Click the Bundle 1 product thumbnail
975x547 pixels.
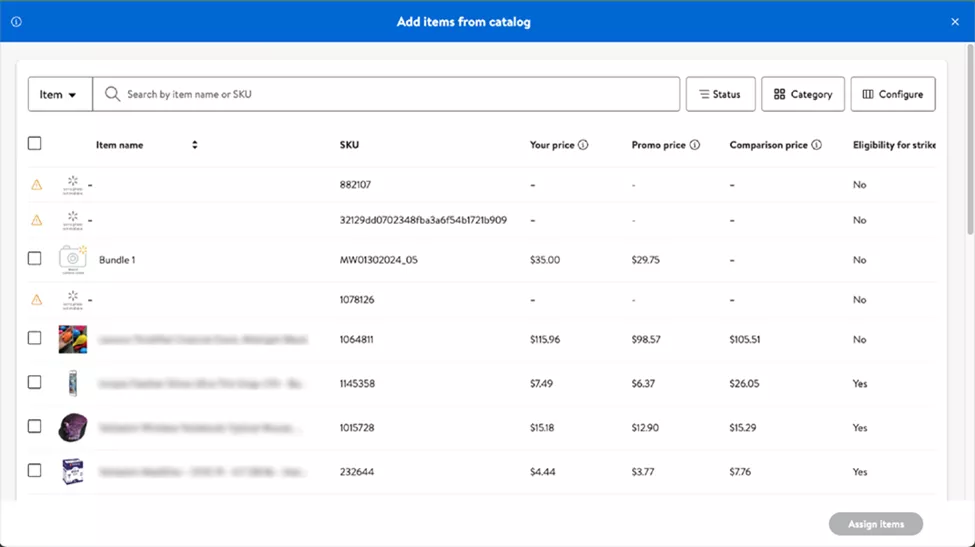pyautogui.click(x=72, y=259)
